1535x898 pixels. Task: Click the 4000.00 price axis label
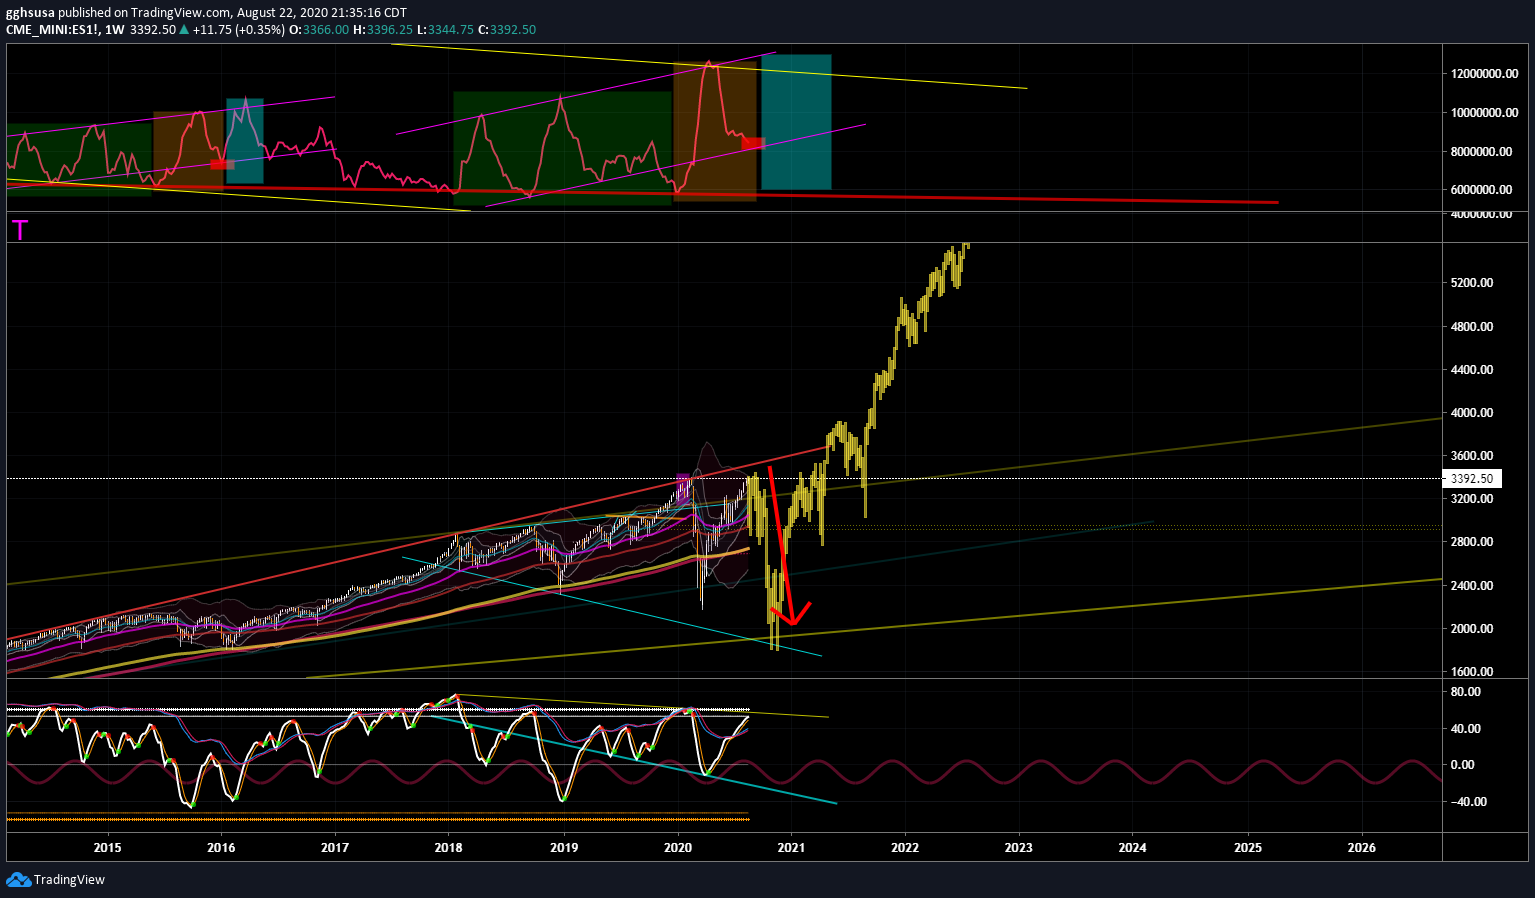(1472, 413)
